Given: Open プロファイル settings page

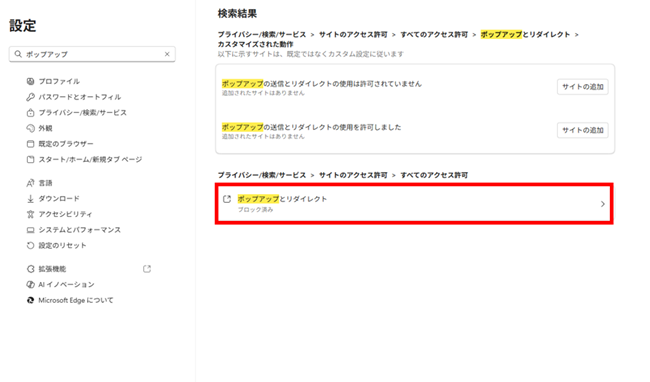Looking at the screenshot, I should pyautogui.click(x=59, y=81).
